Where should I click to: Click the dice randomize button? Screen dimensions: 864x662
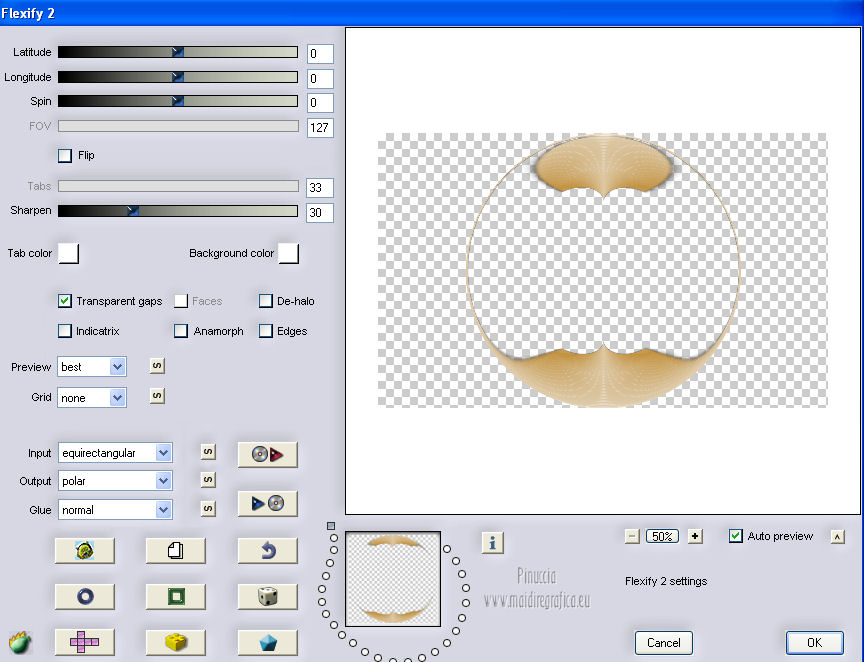267,596
